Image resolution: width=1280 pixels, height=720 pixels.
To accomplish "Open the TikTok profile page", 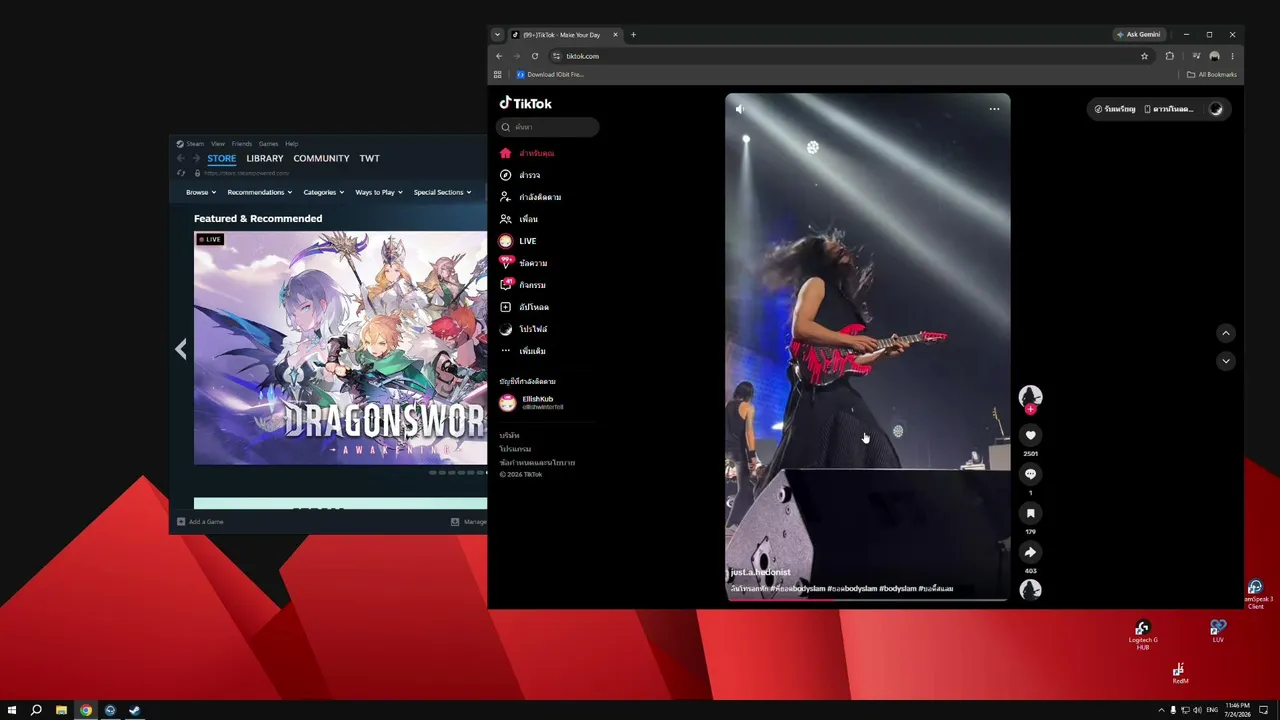I will click(x=524, y=329).
